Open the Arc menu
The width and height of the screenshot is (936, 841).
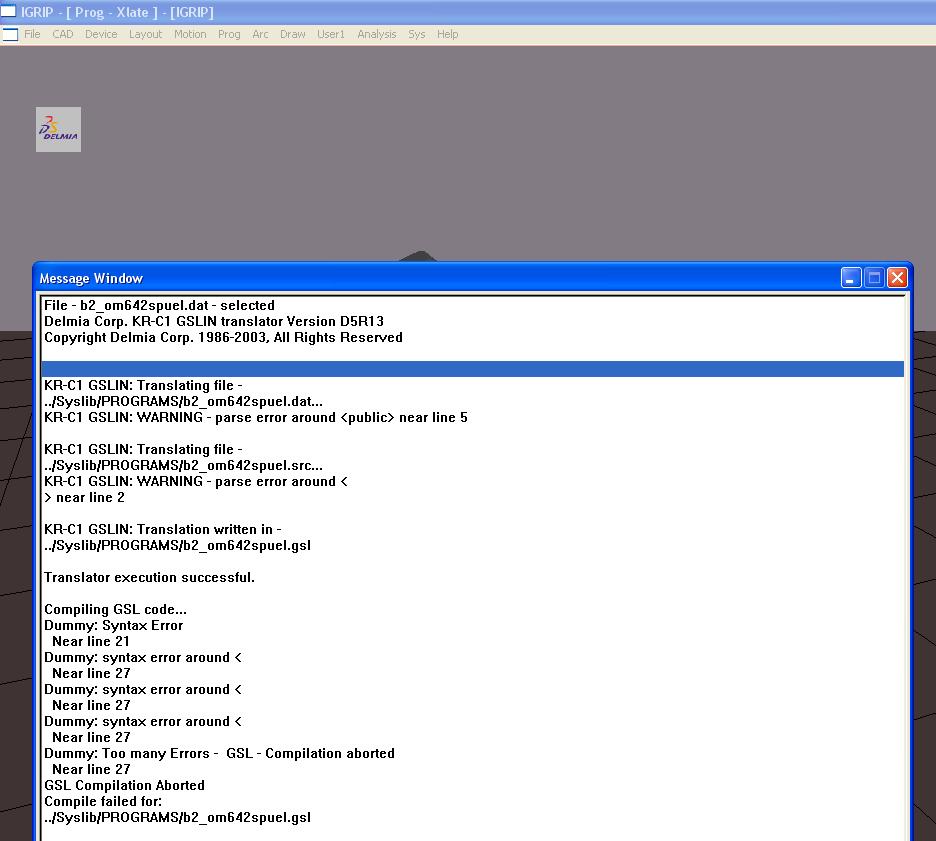(x=260, y=35)
